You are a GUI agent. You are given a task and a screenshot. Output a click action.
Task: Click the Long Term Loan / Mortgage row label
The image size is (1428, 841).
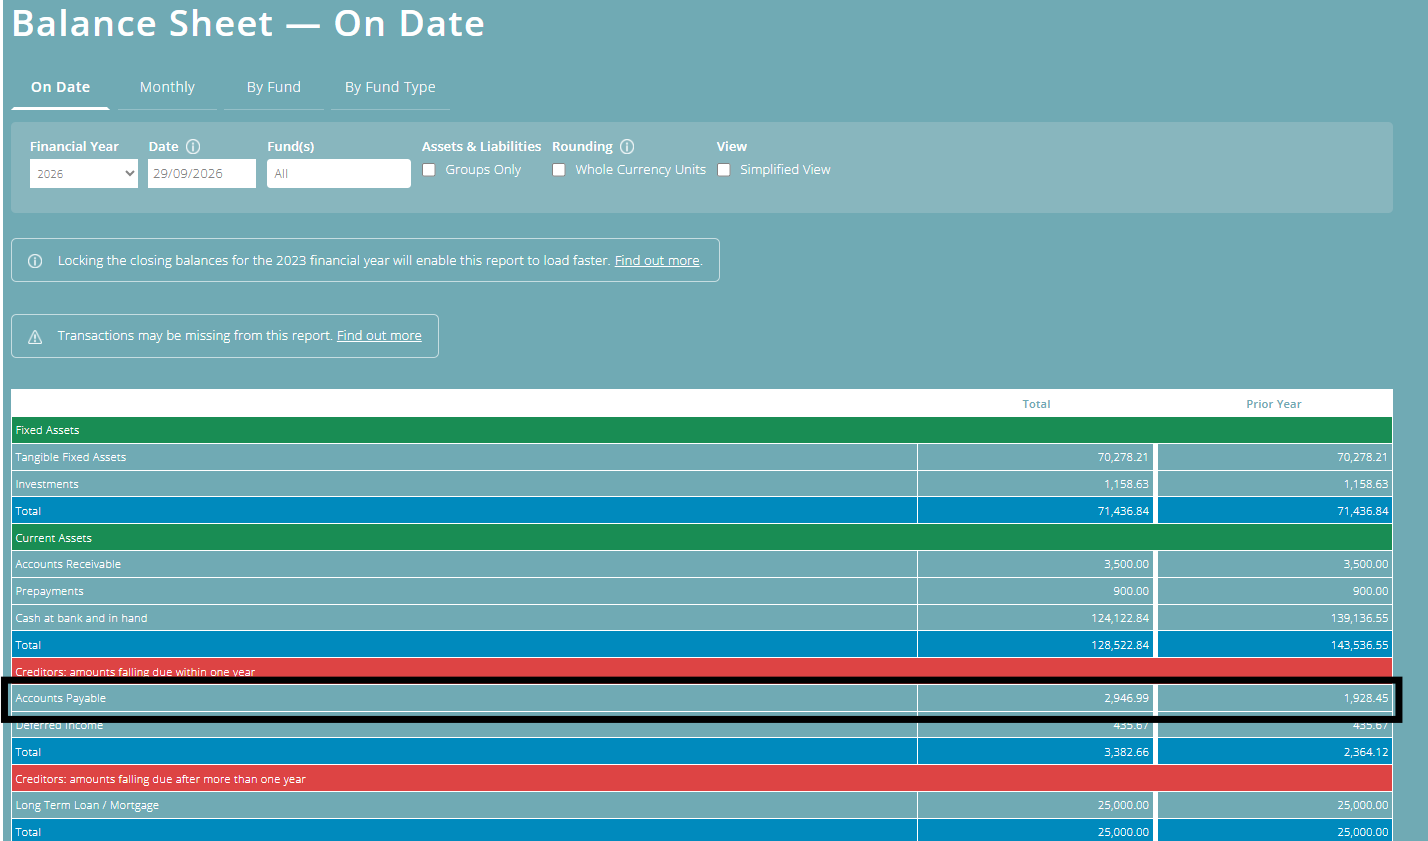(87, 805)
